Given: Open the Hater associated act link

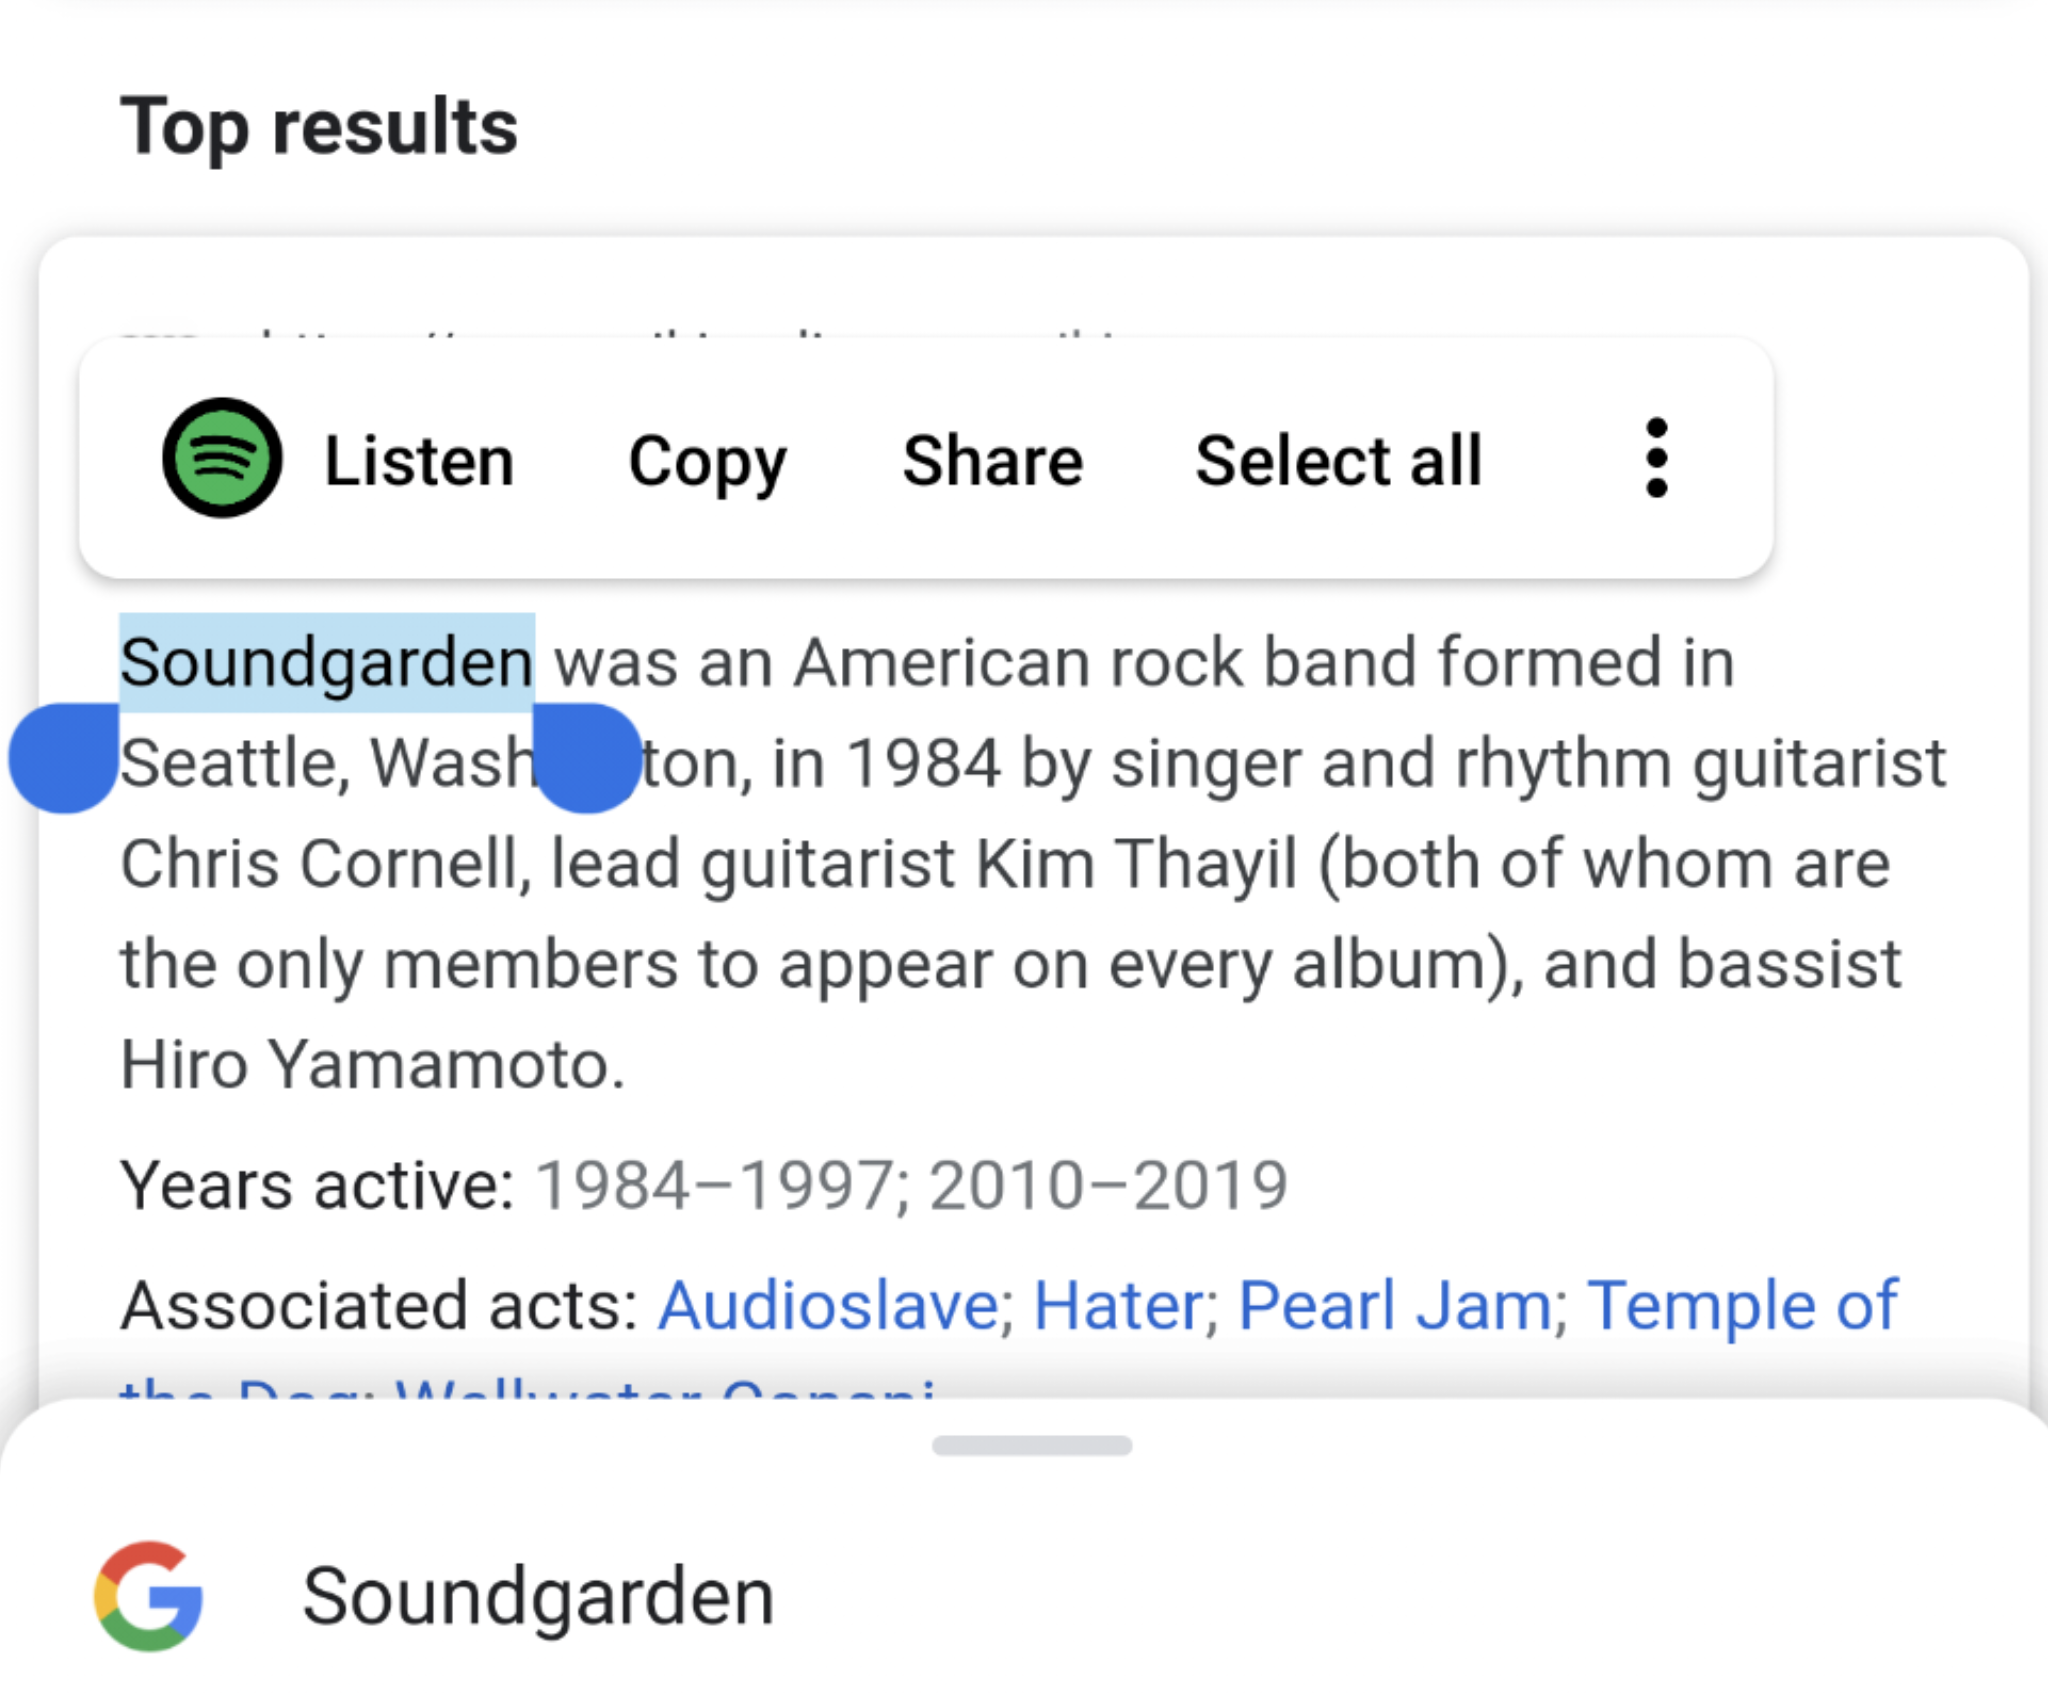Looking at the screenshot, I should tap(1118, 1305).
